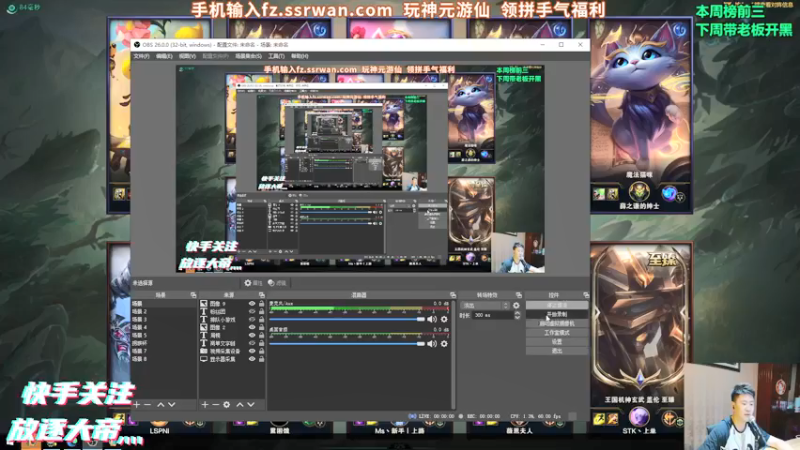Open the 淡出 transition type dropdown

[x=485, y=306]
